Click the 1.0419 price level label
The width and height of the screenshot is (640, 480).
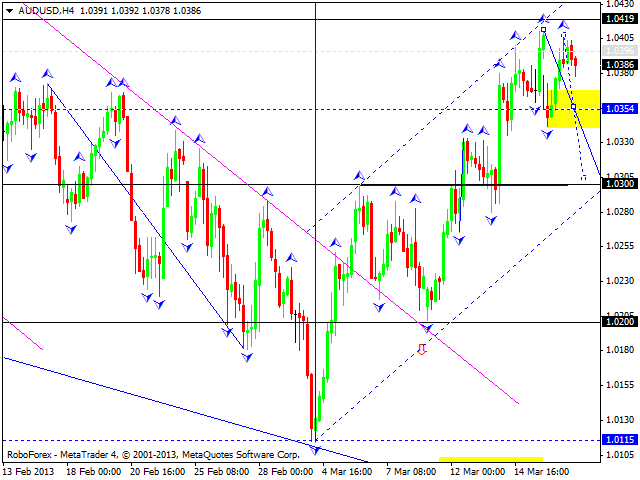tap(620, 19)
